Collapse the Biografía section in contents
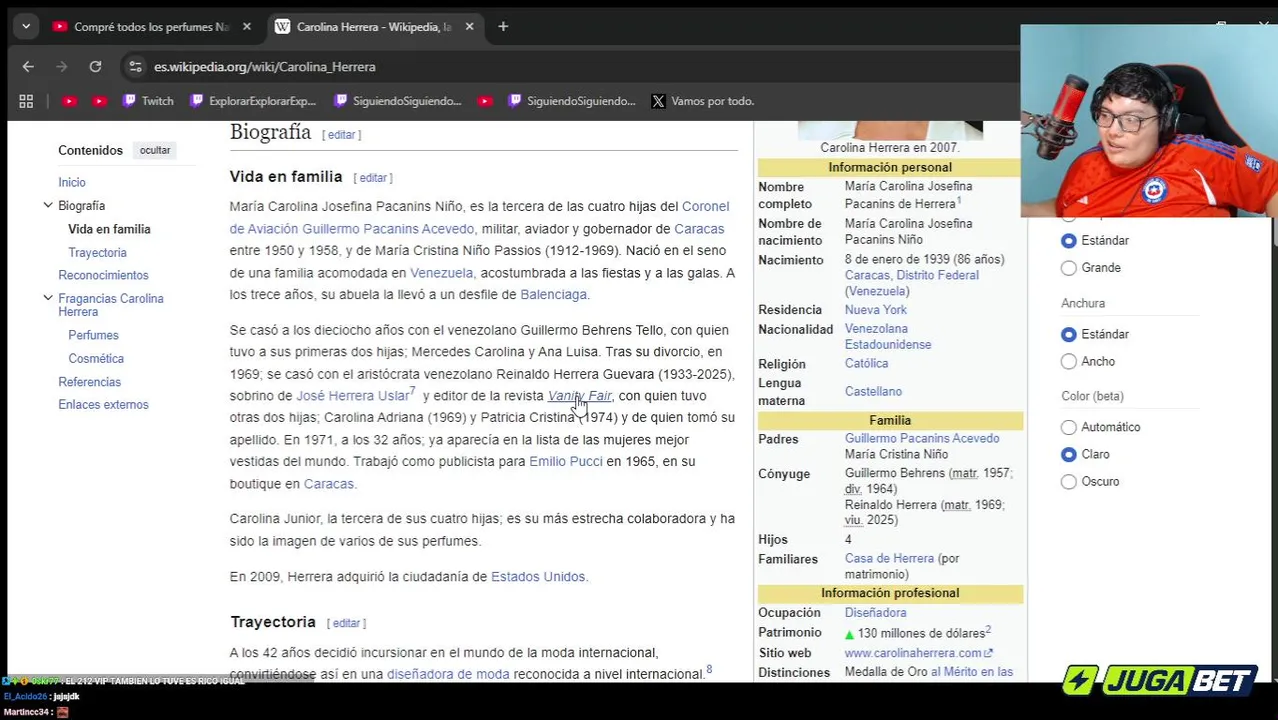The height and width of the screenshot is (720, 1278). click(47, 205)
